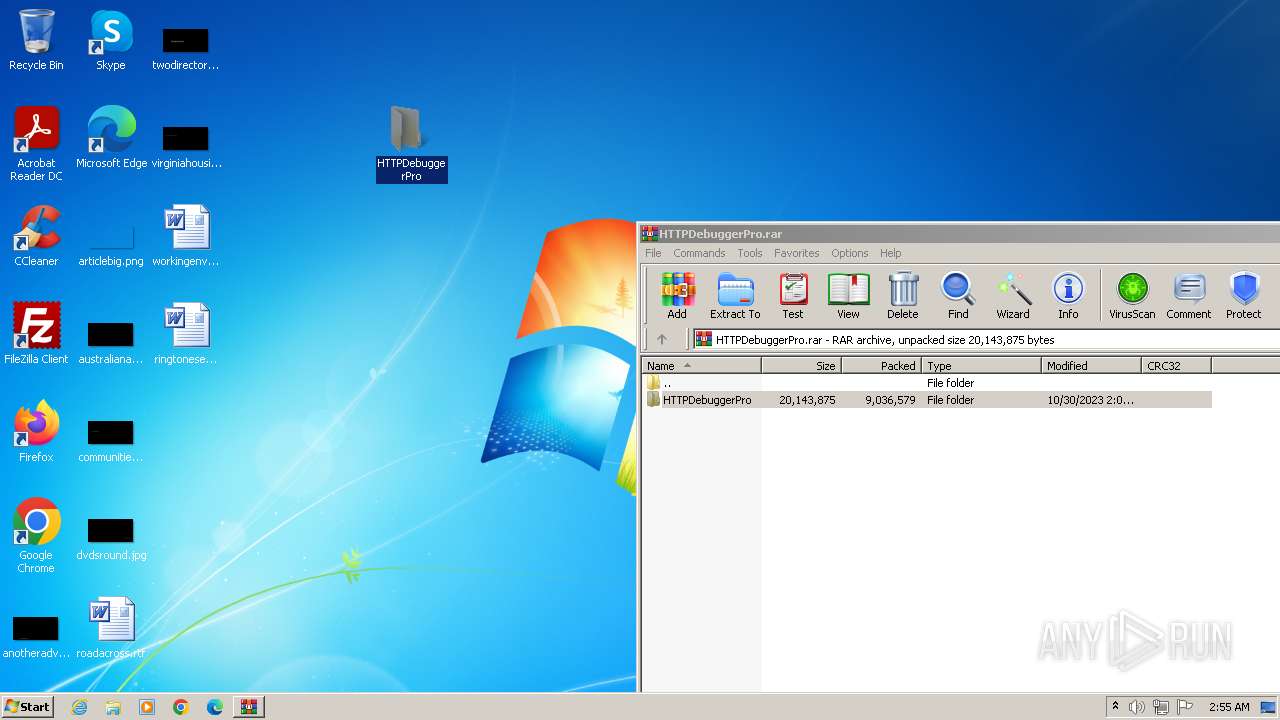Click the View toolbar icon
The width and height of the screenshot is (1280, 720).
click(x=848, y=296)
